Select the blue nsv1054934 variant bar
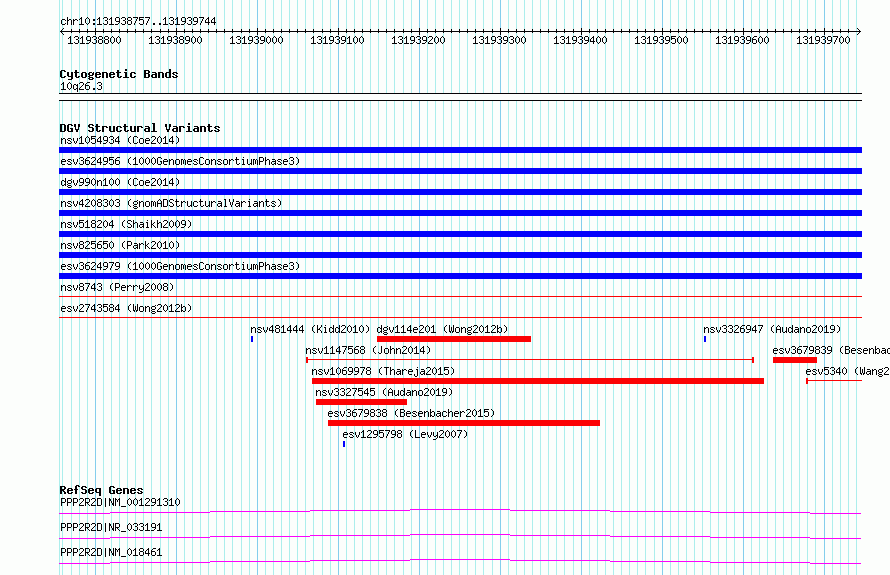 pyautogui.click(x=460, y=150)
